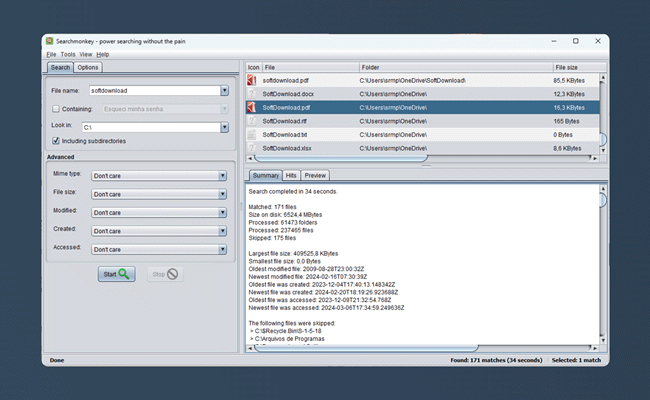
Task: Click summary pane scroll left arrow
Action: coord(250,348)
